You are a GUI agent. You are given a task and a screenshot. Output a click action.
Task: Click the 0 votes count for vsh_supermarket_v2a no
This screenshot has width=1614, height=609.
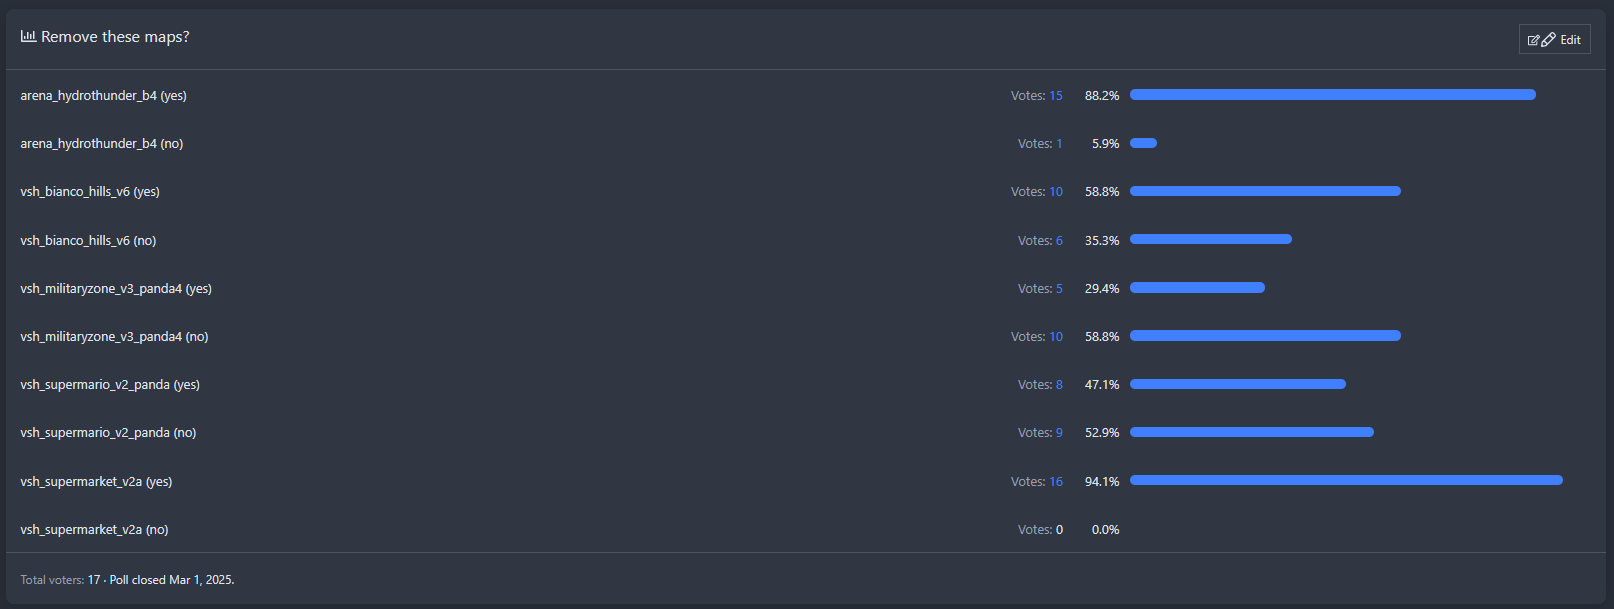1059,530
